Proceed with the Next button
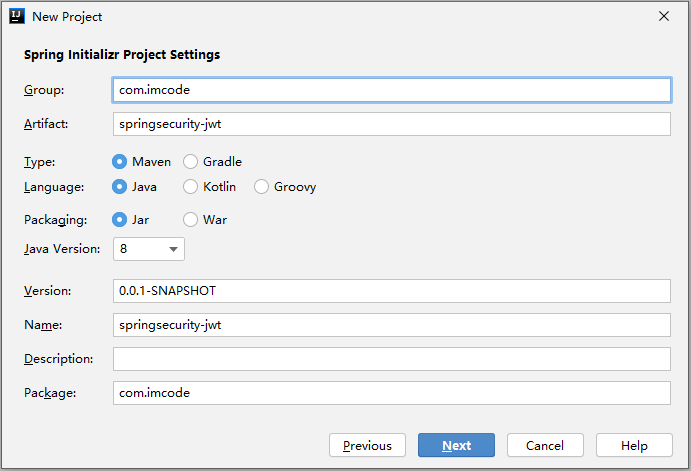Viewport: 691px width, 471px height. [456, 445]
